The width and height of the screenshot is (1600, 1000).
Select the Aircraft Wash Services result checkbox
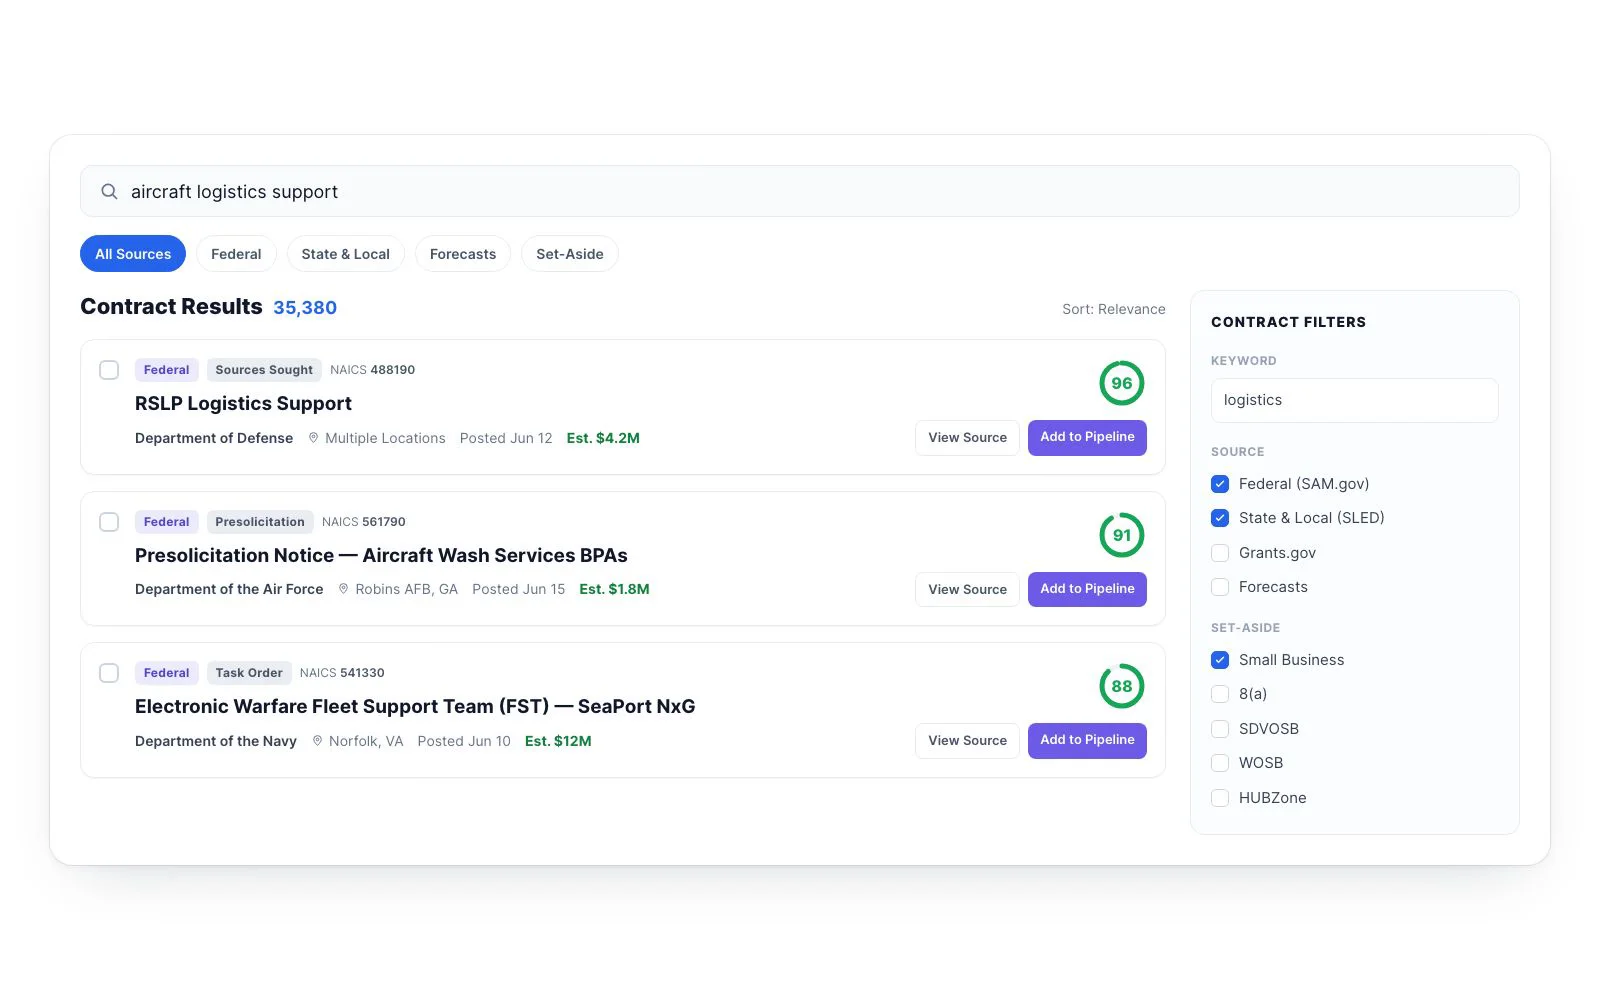click(x=109, y=522)
